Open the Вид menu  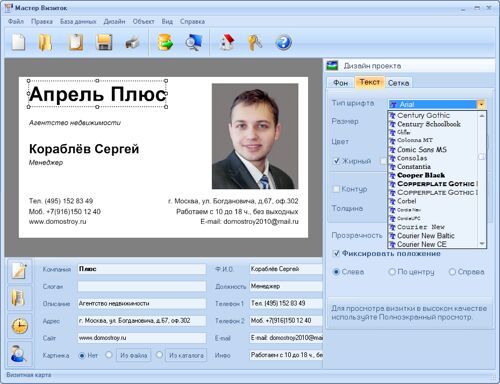(167, 21)
